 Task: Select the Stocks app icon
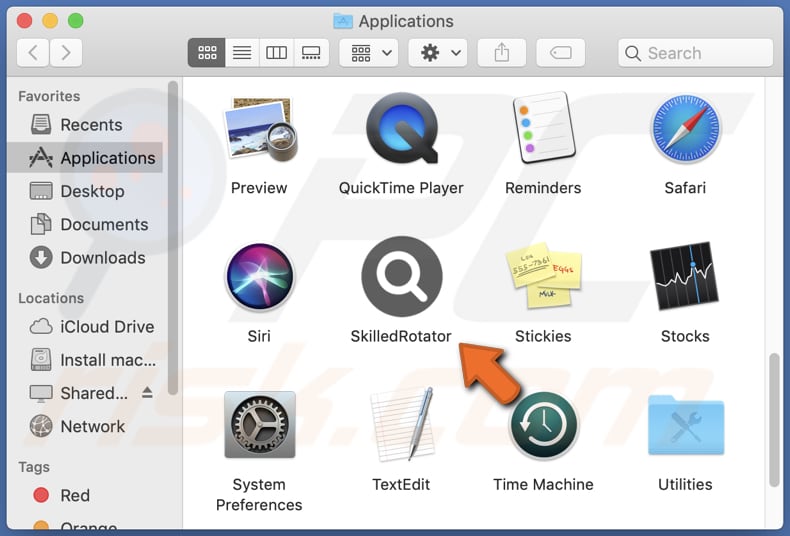685,276
